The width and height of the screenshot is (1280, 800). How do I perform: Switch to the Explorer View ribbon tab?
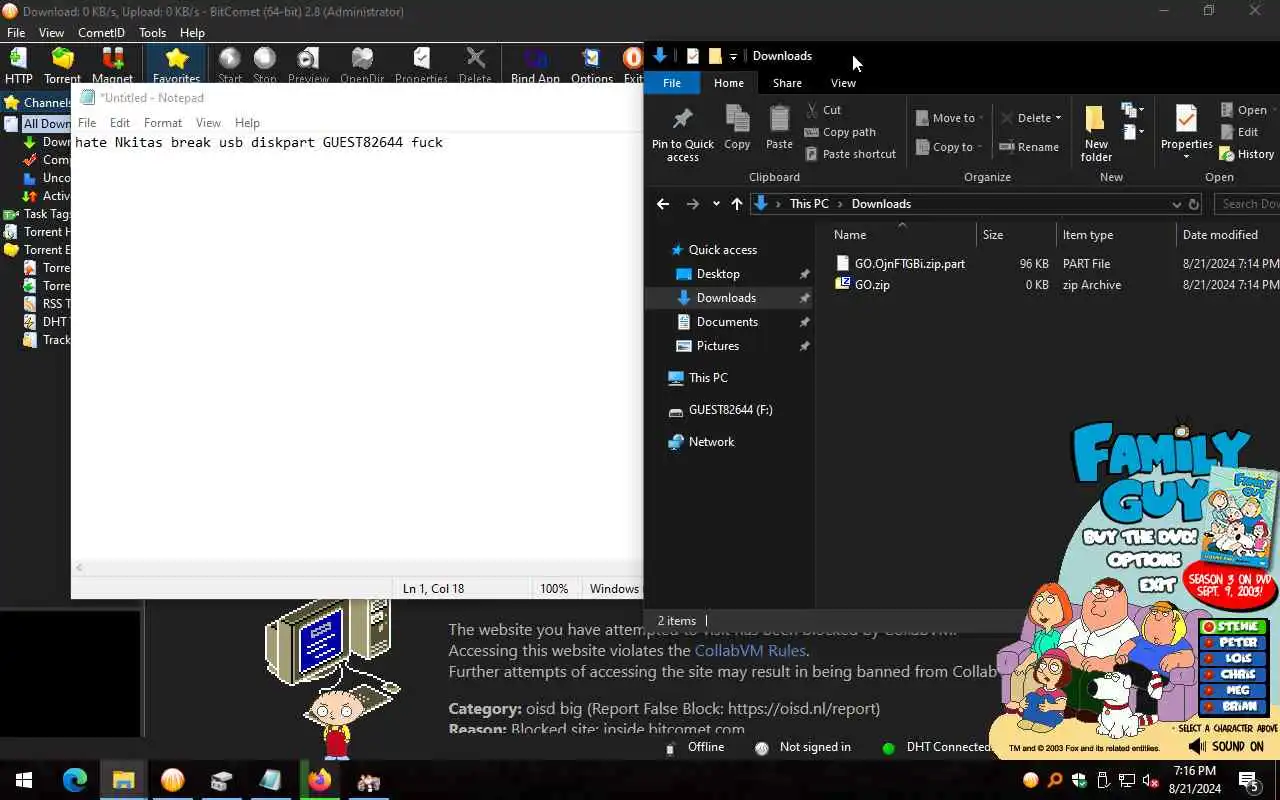pyautogui.click(x=843, y=83)
